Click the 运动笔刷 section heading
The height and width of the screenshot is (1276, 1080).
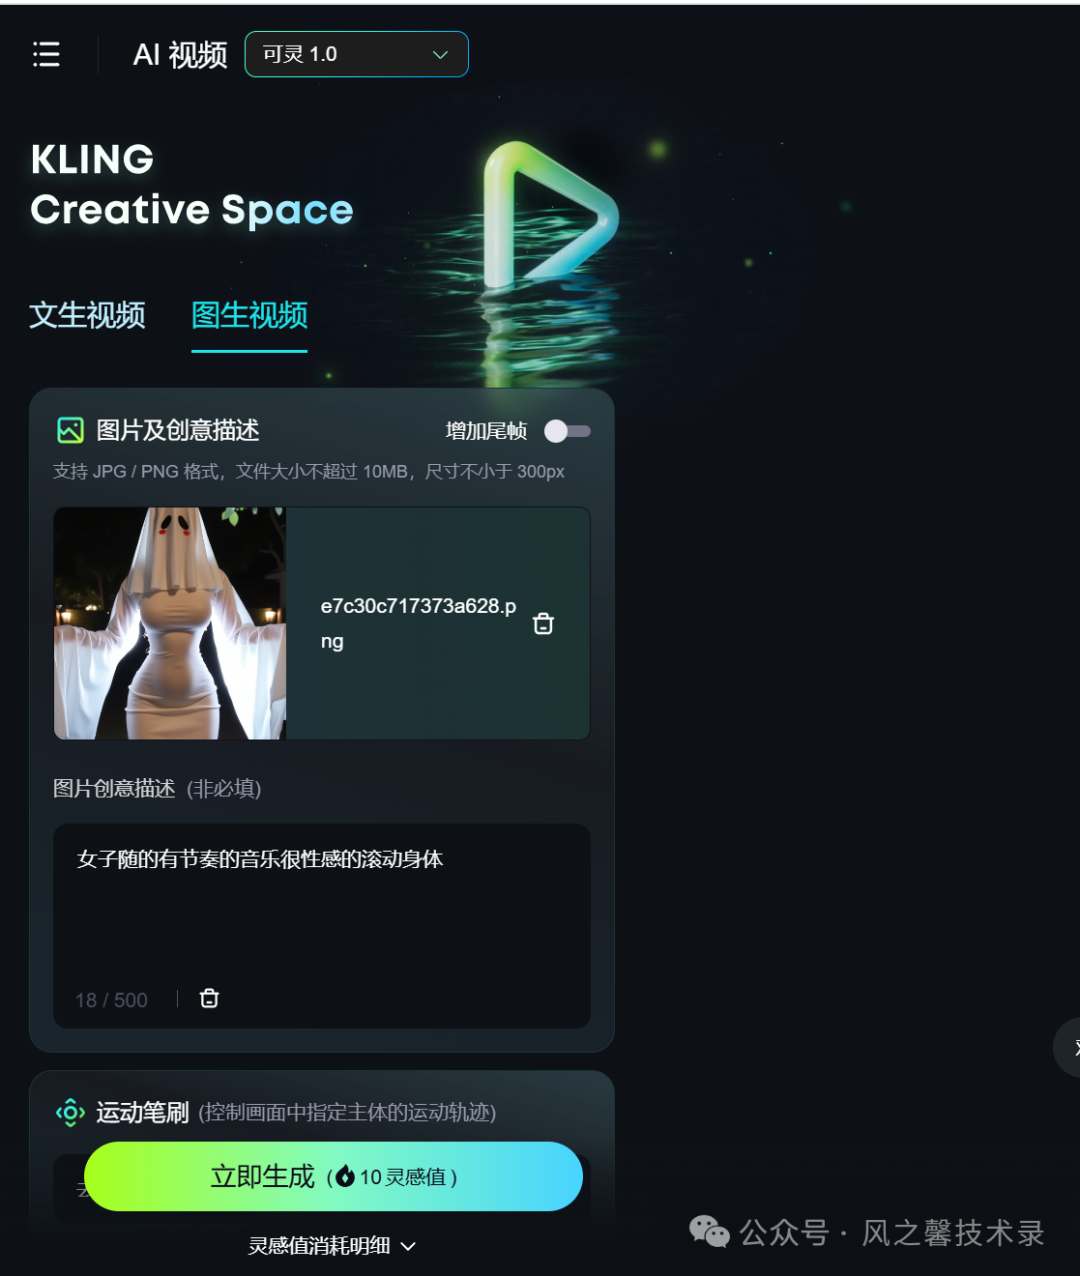point(142,1112)
